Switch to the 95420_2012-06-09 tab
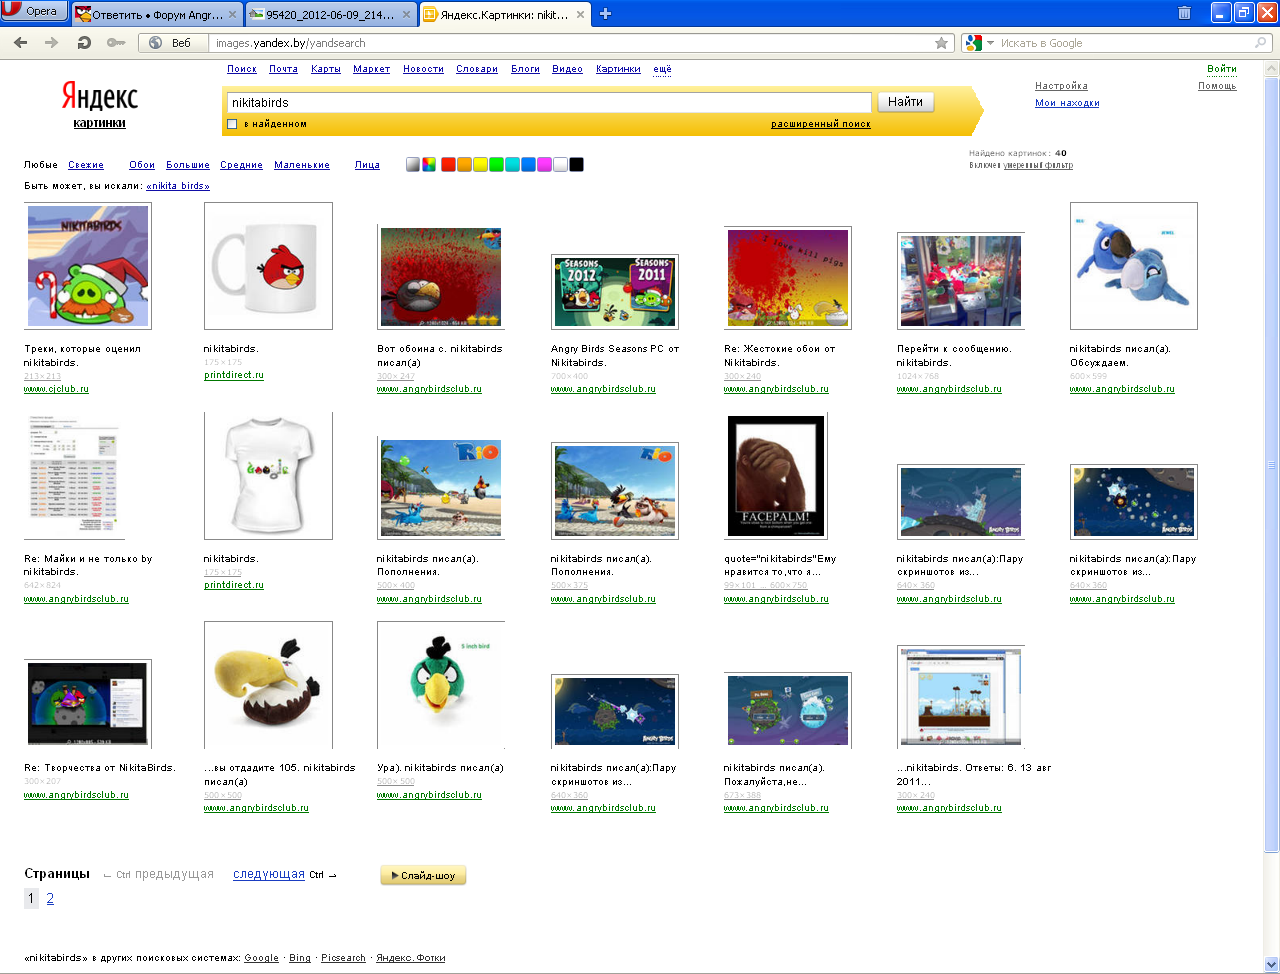This screenshot has width=1280, height=974. tap(331, 15)
